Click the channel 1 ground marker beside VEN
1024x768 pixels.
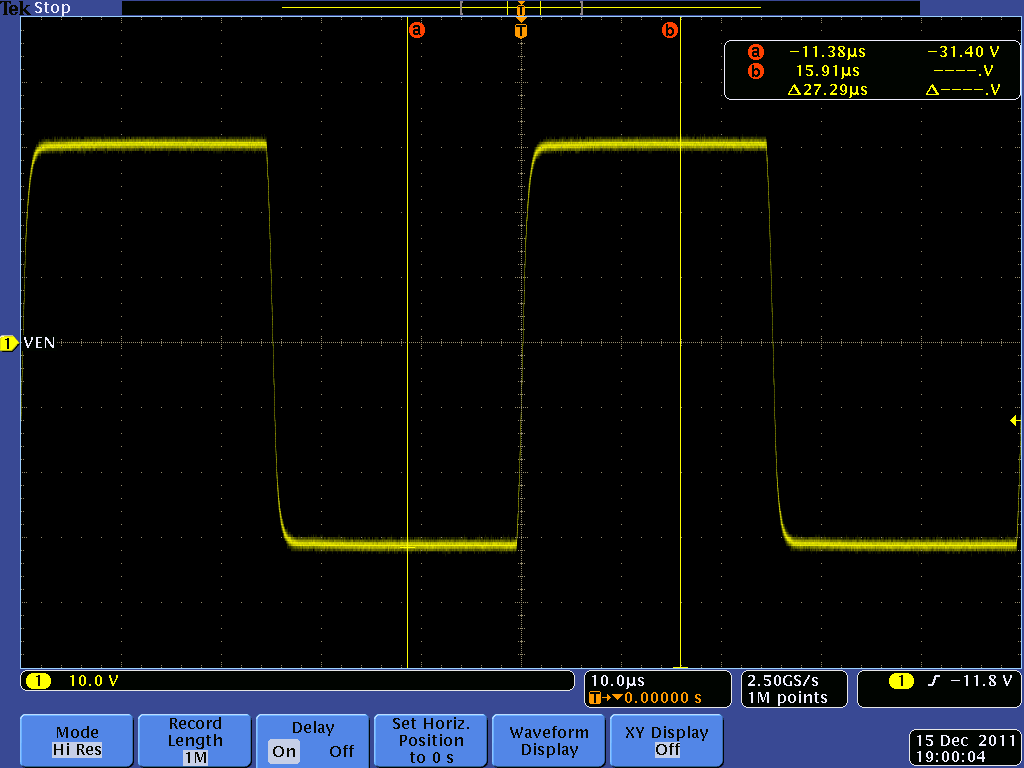(x=9, y=344)
